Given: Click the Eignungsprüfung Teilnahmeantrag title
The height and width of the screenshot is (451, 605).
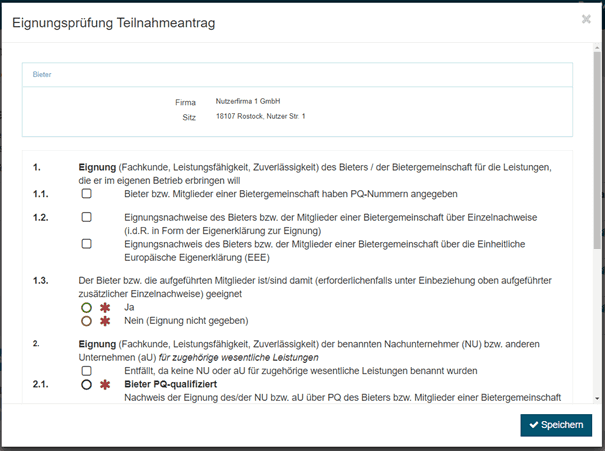Looking at the screenshot, I should click(x=113, y=22).
